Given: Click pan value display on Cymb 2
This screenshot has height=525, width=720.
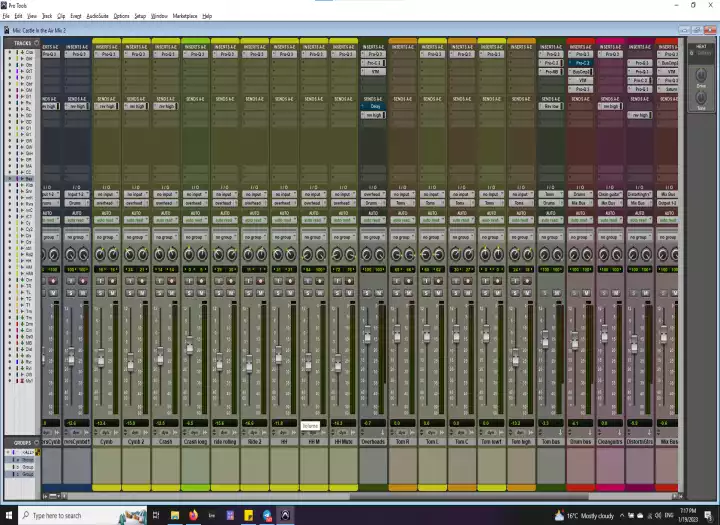Looking at the screenshot, I should pyautogui.click(x=136, y=269).
